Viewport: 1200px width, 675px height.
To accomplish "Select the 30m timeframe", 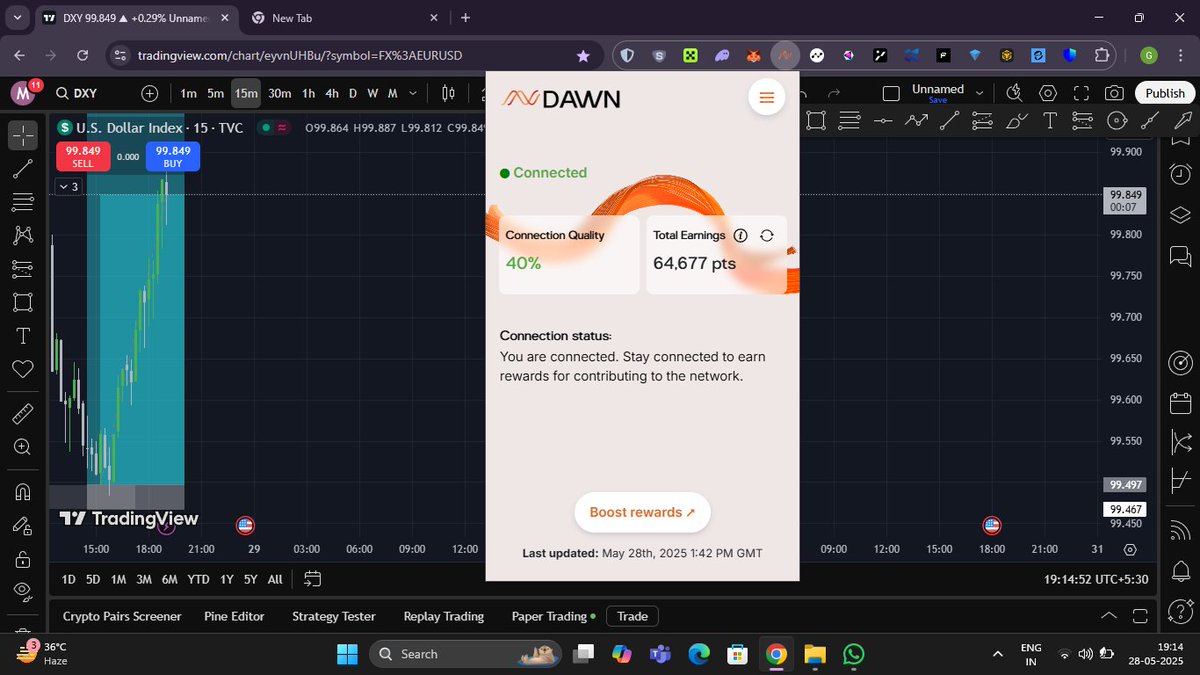I will pos(280,93).
